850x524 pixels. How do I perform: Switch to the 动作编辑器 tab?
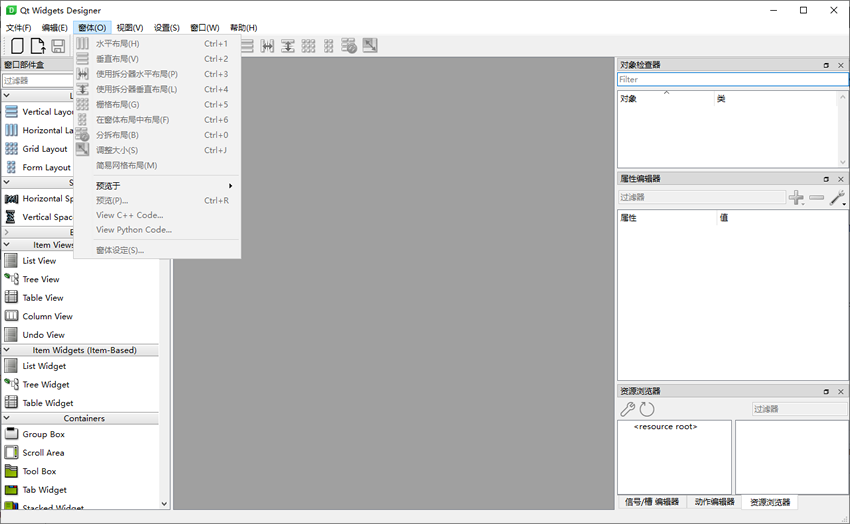(714, 502)
